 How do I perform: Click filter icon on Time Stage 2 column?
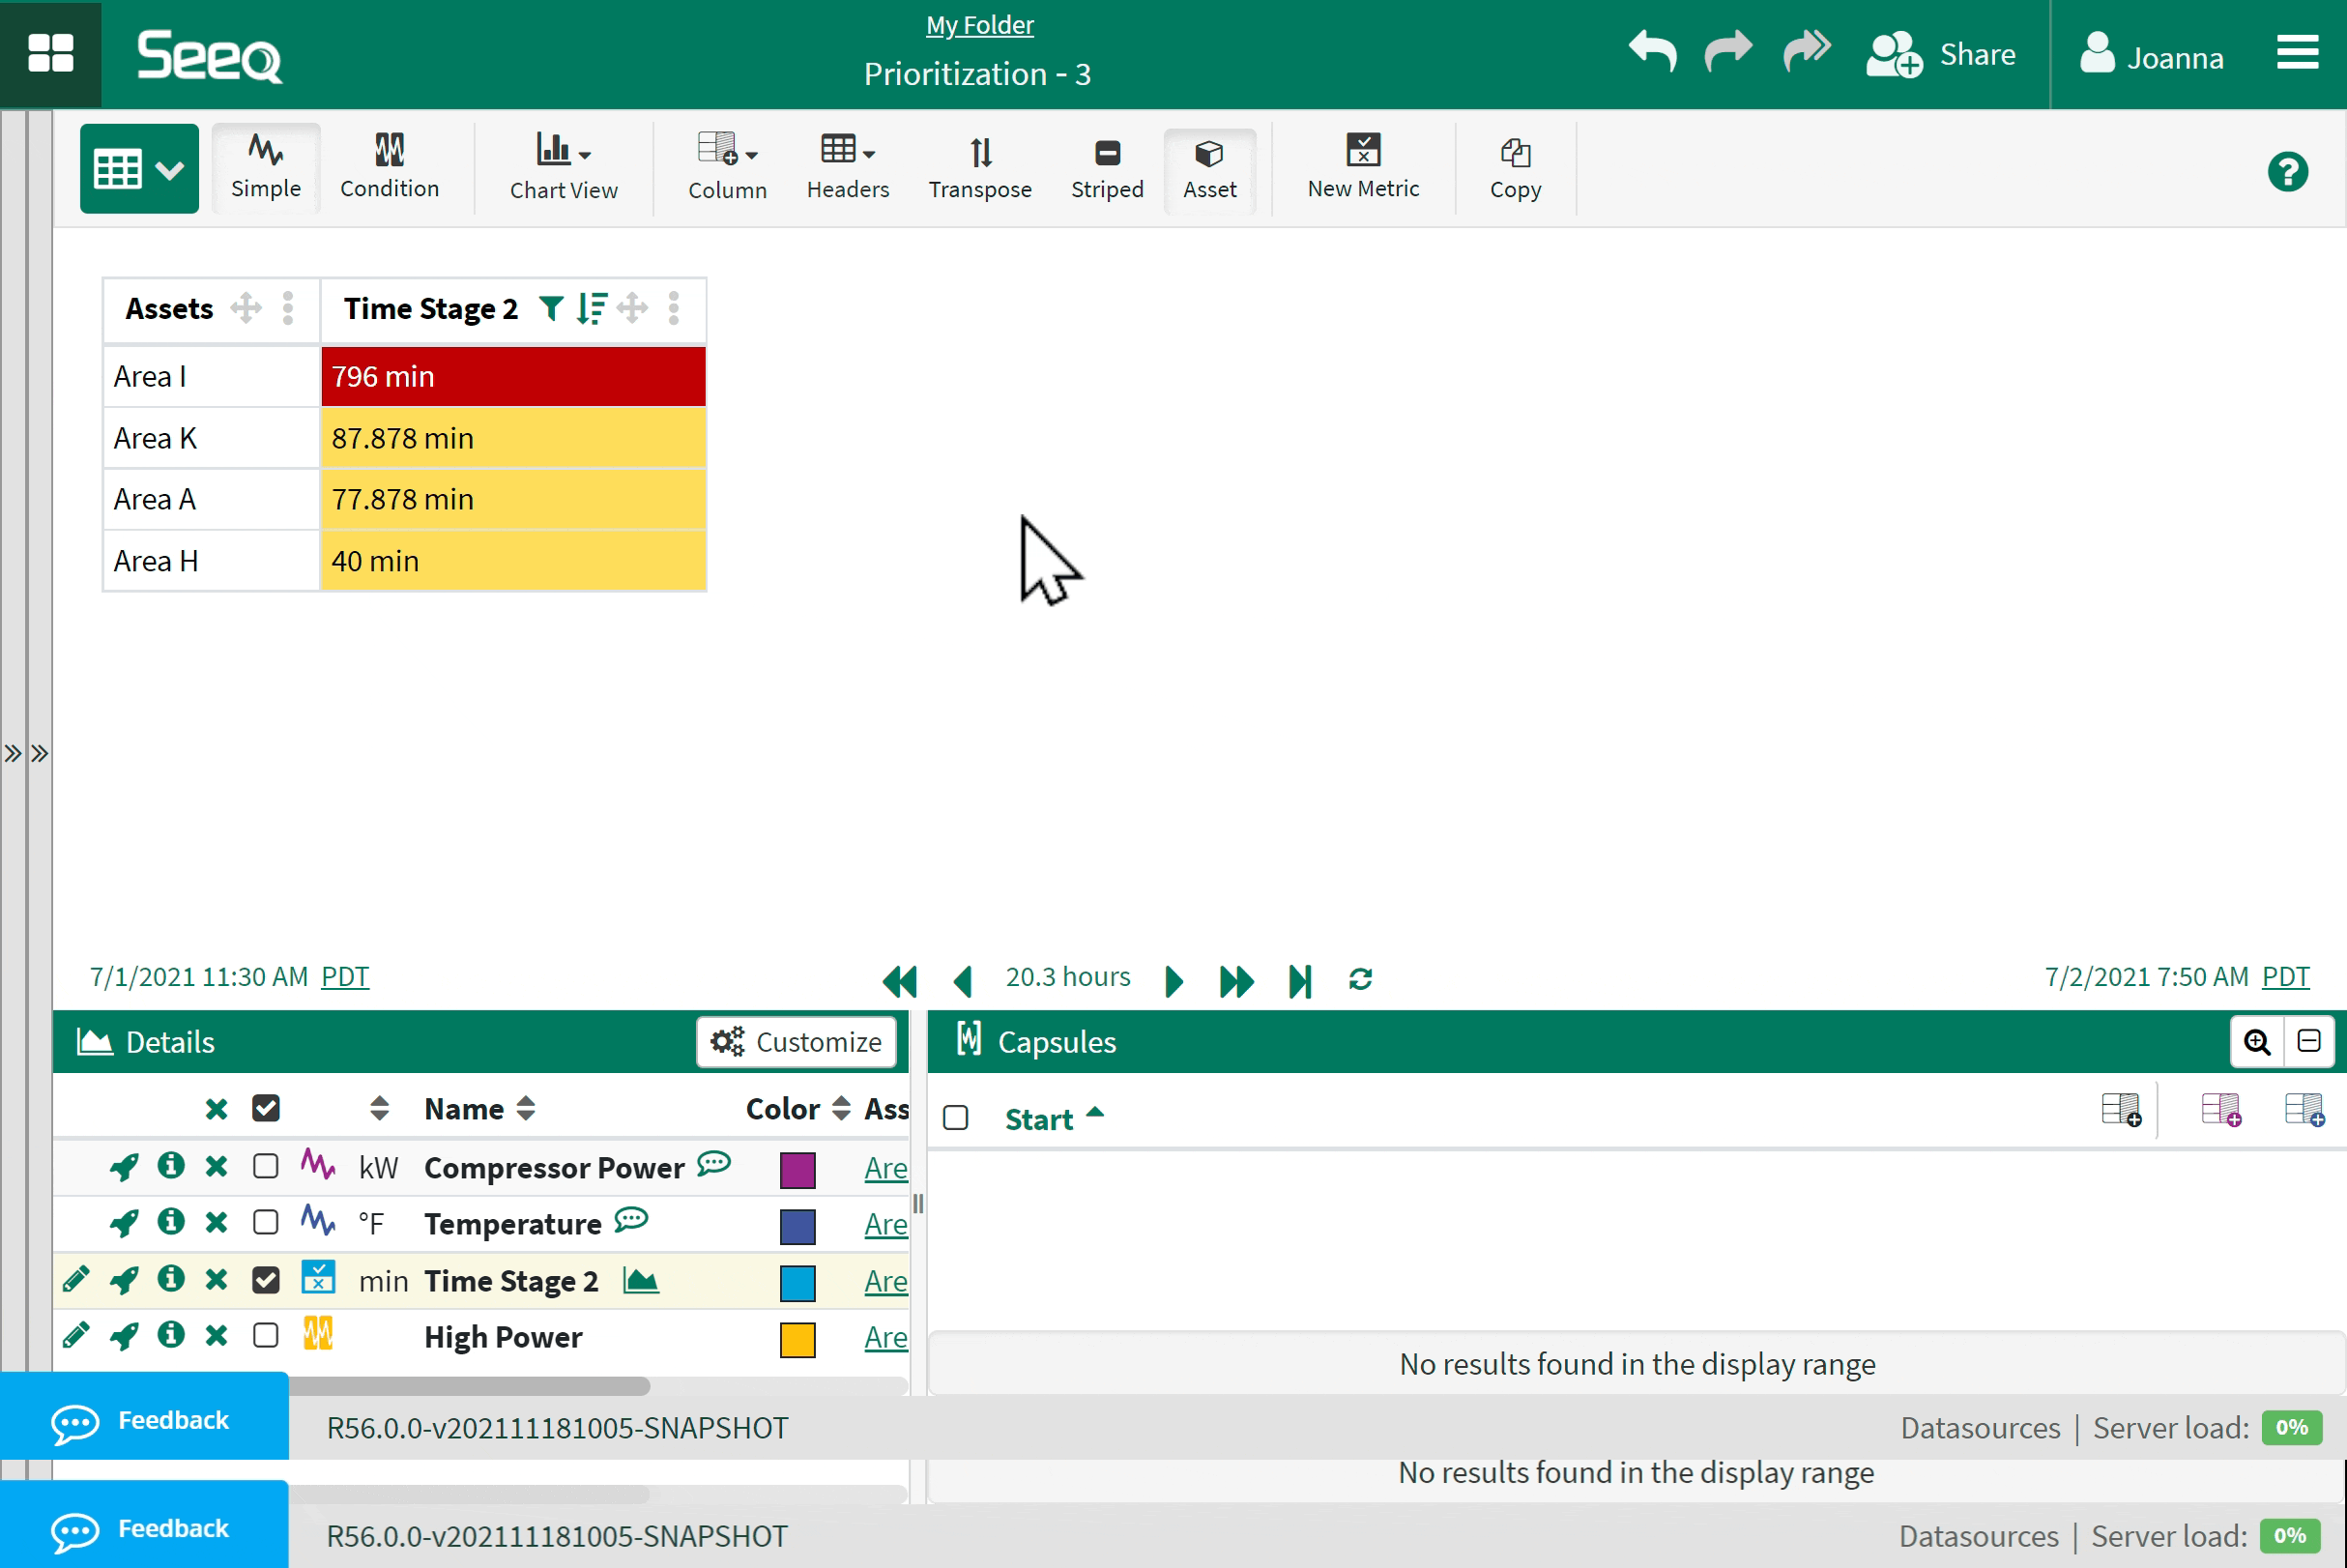pyautogui.click(x=550, y=308)
